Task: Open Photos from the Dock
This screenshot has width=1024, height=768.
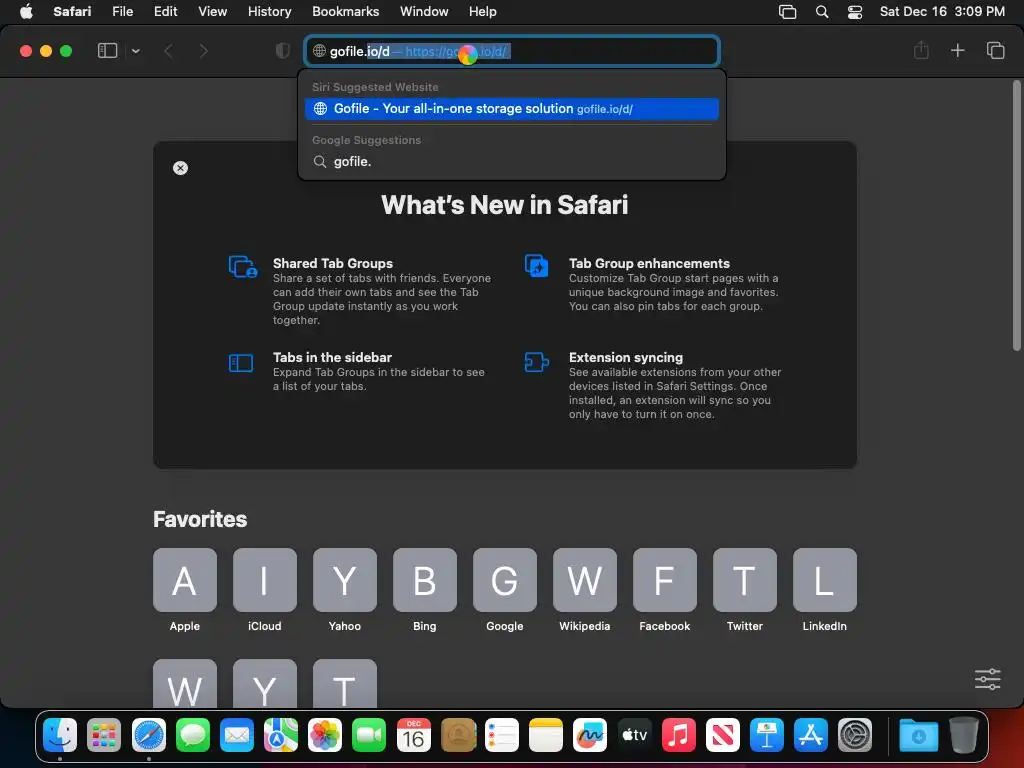Action: point(325,735)
